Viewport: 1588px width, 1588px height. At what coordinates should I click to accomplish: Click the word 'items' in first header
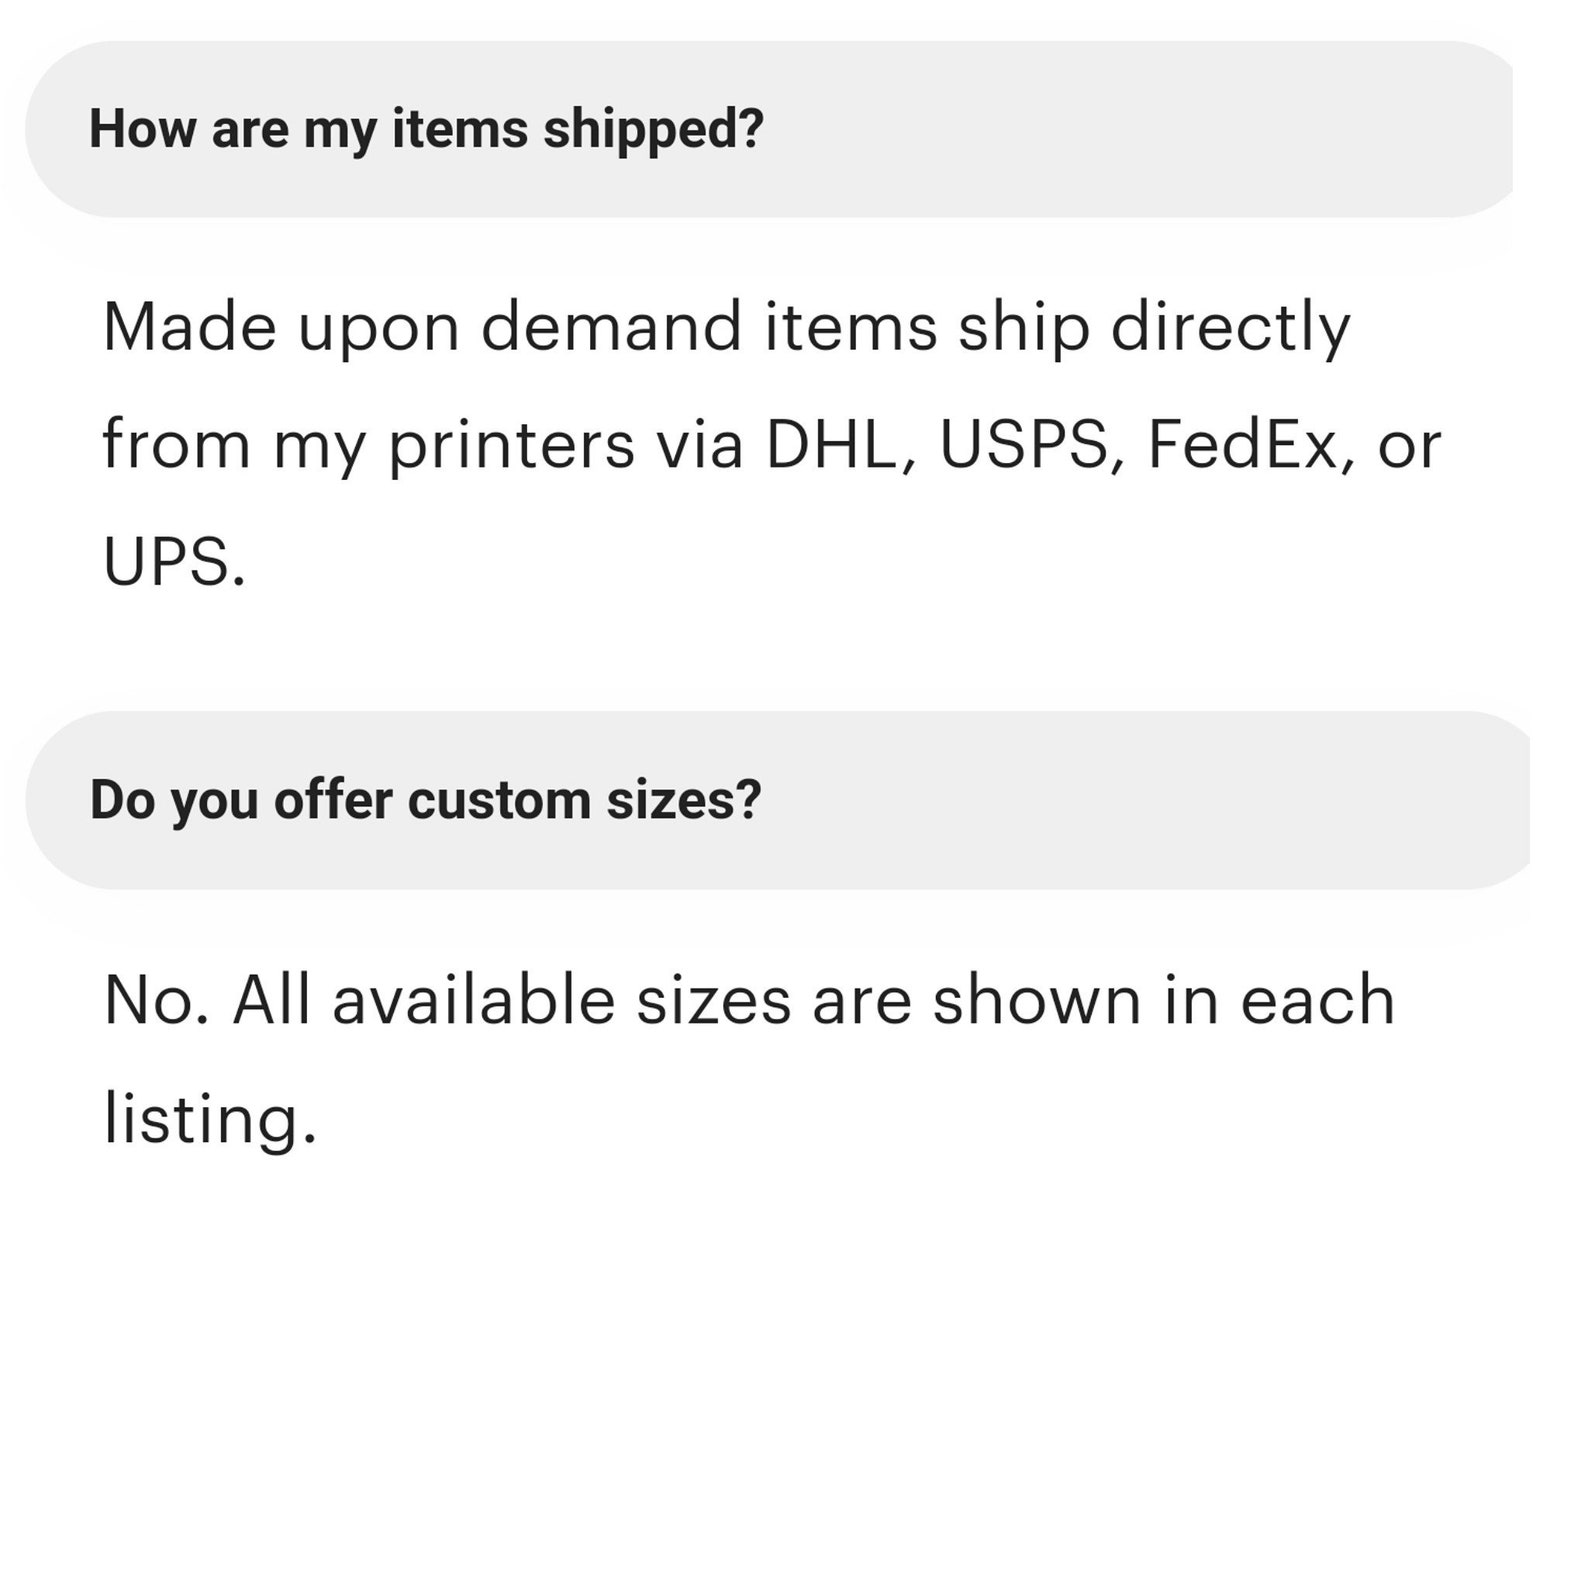[459, 129]
